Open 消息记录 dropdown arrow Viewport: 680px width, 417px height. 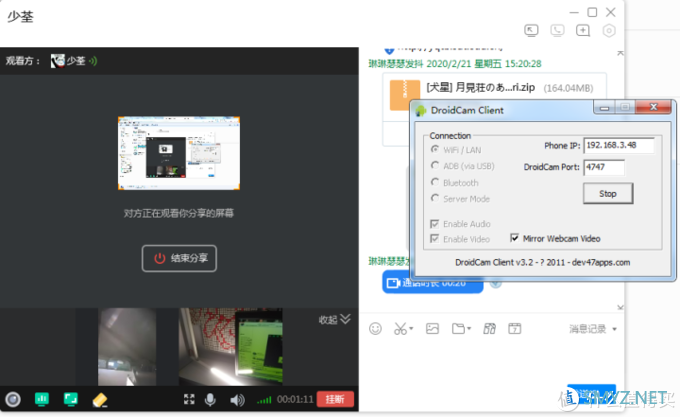615,329
